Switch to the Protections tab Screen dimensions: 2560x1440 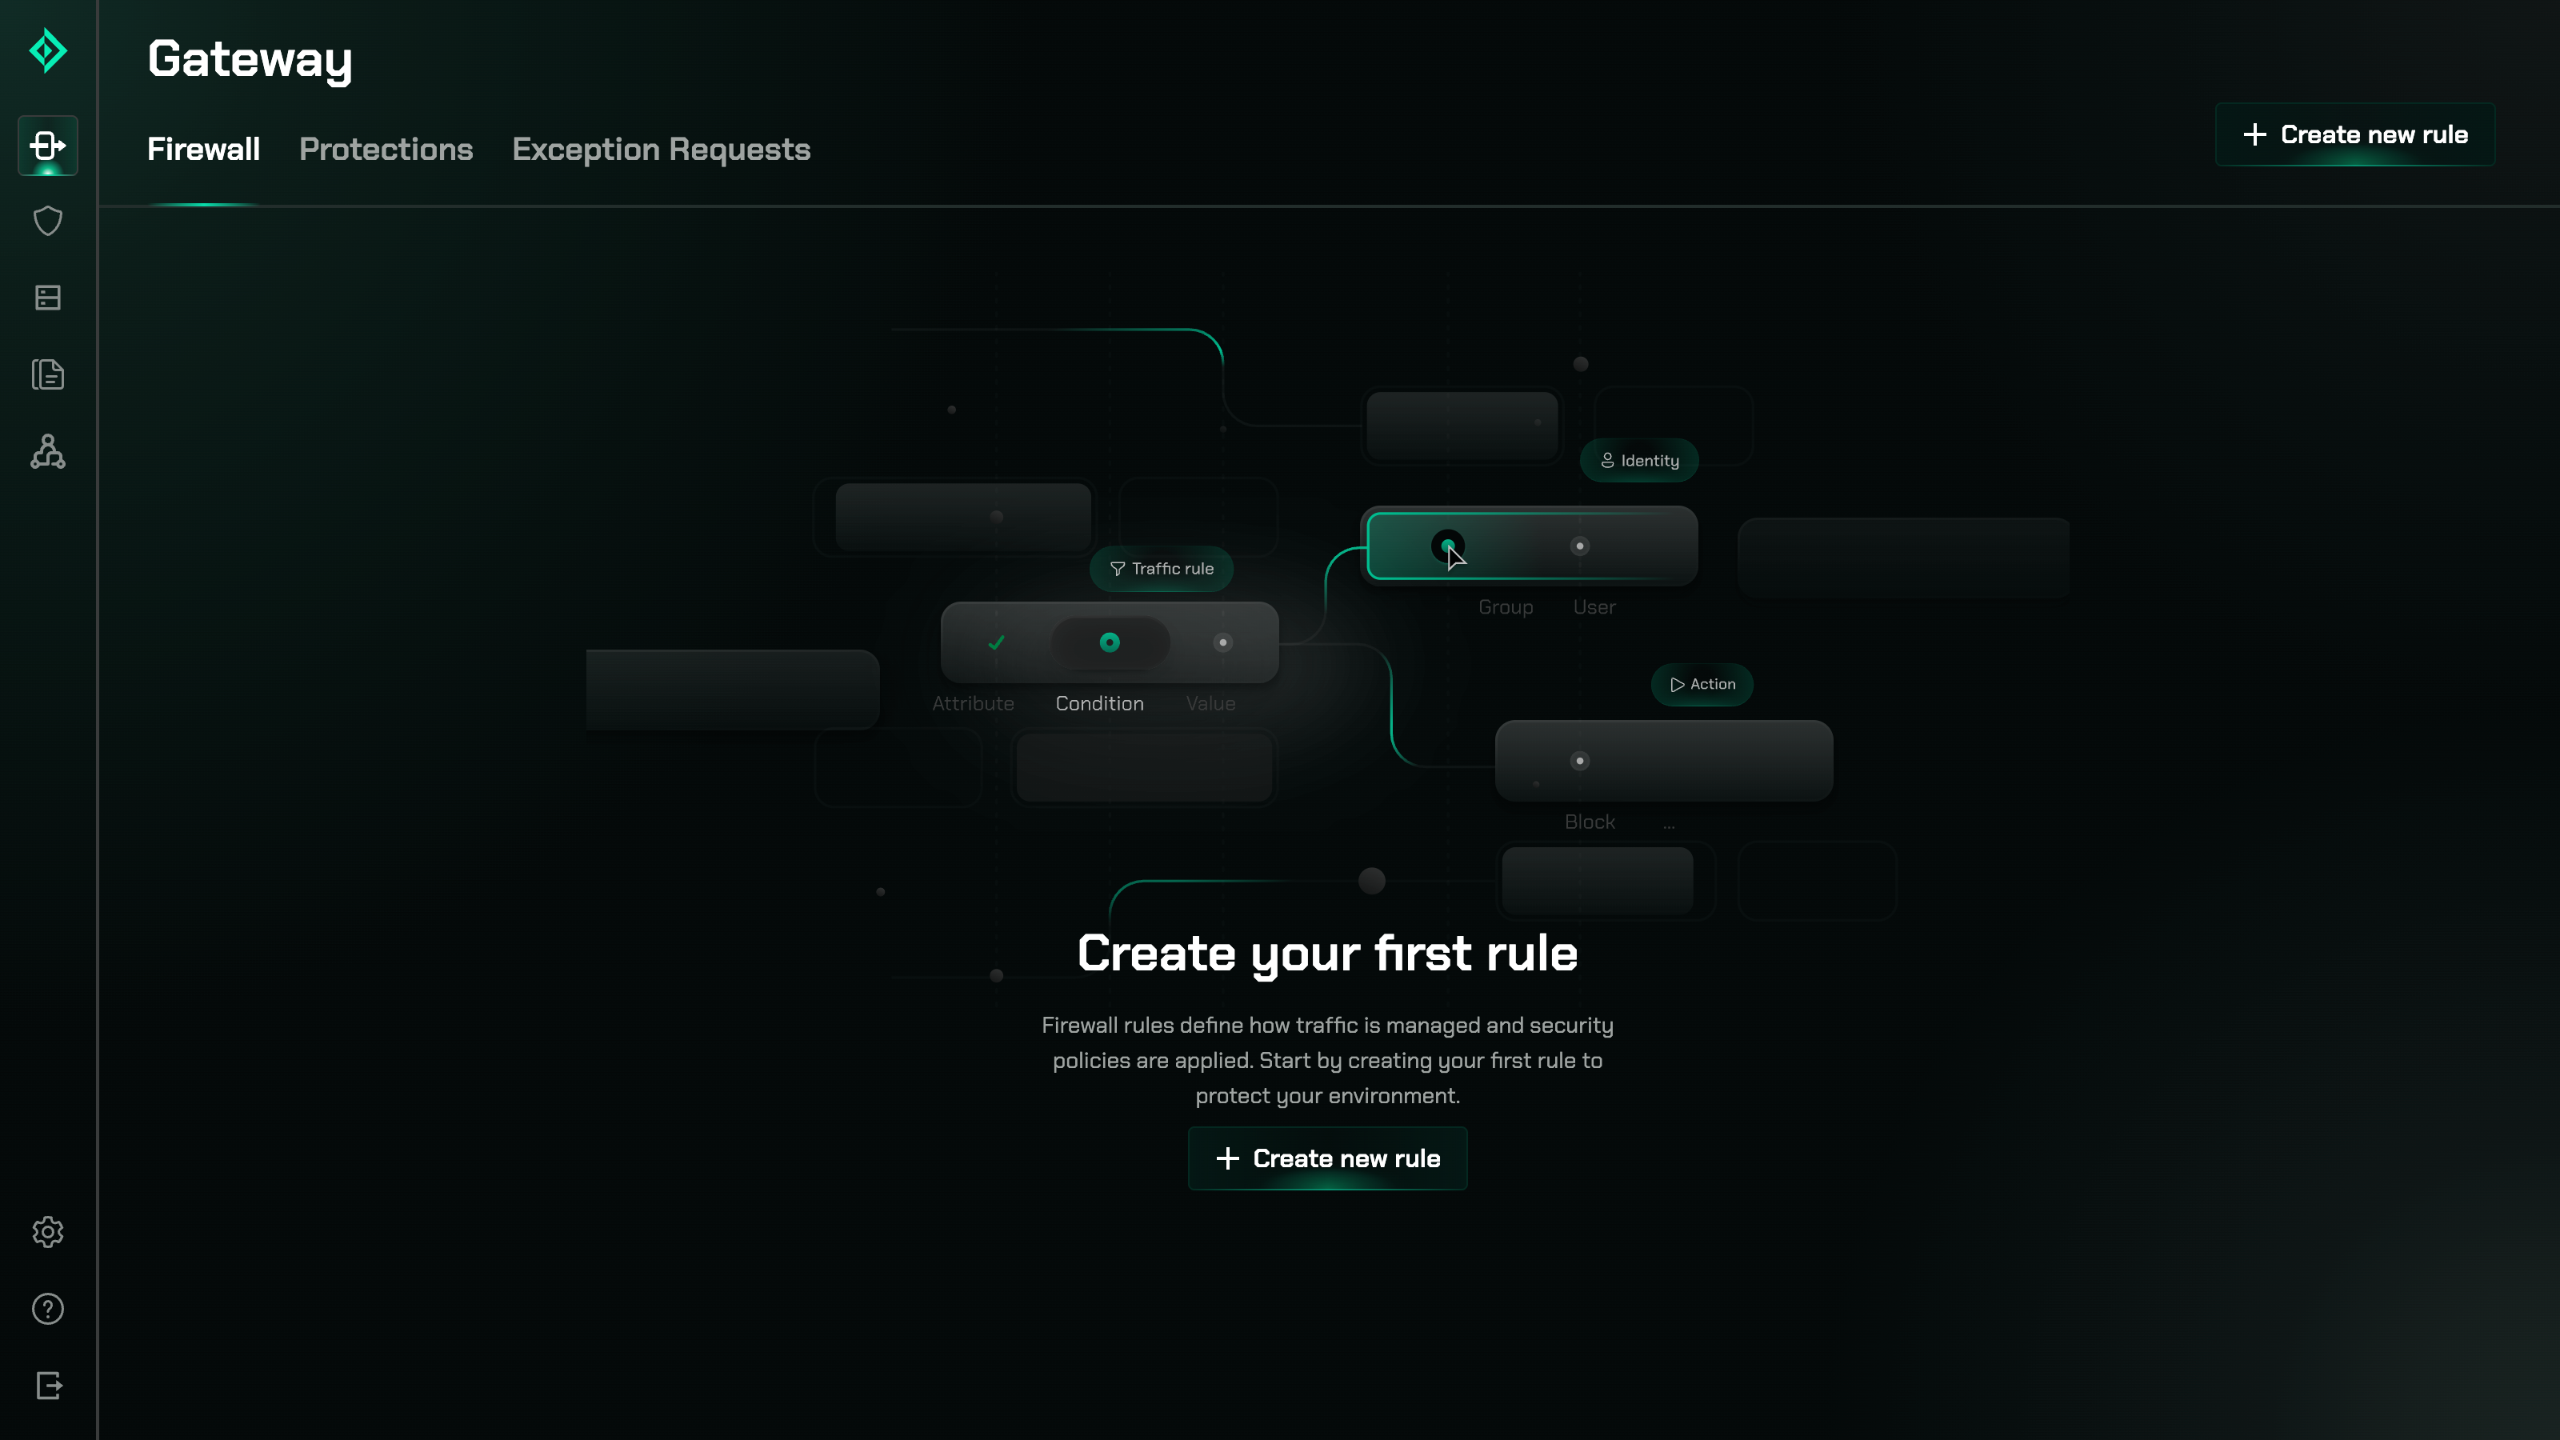[x=386, y=149]
